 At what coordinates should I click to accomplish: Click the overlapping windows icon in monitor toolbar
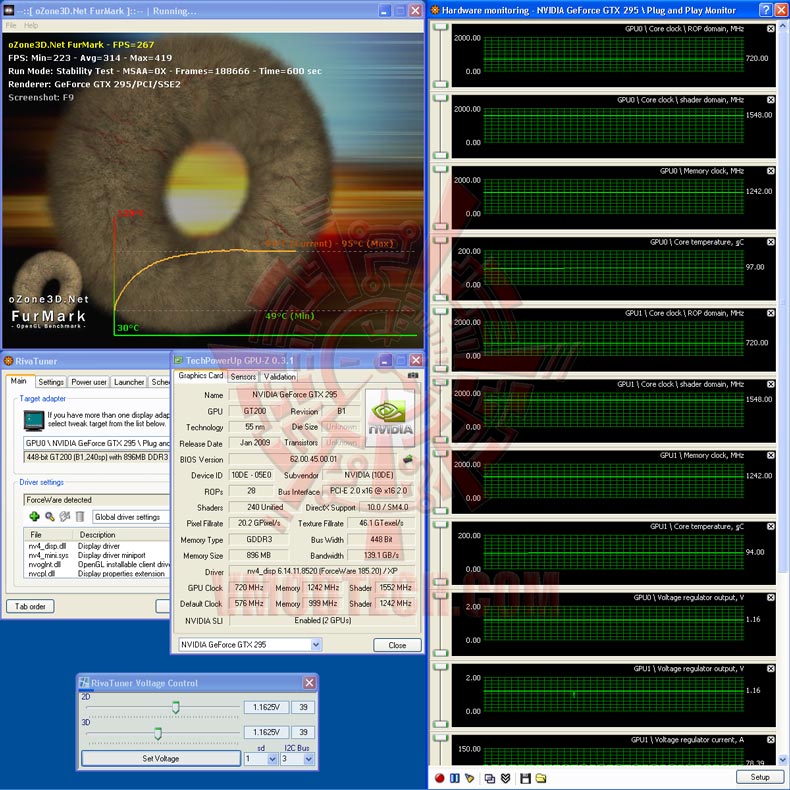pos(489,778)
